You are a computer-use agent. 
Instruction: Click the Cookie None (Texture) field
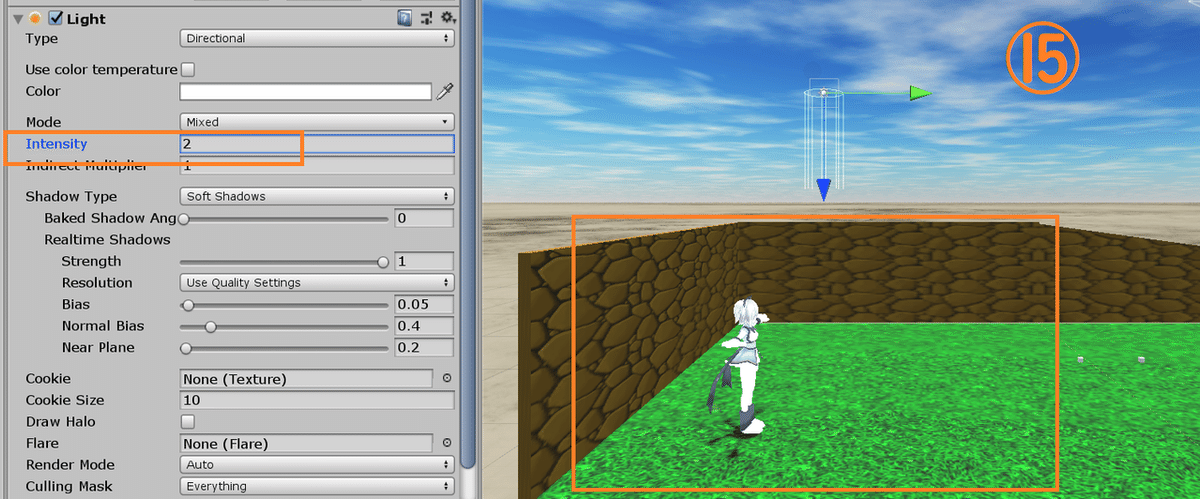[306, 379]
